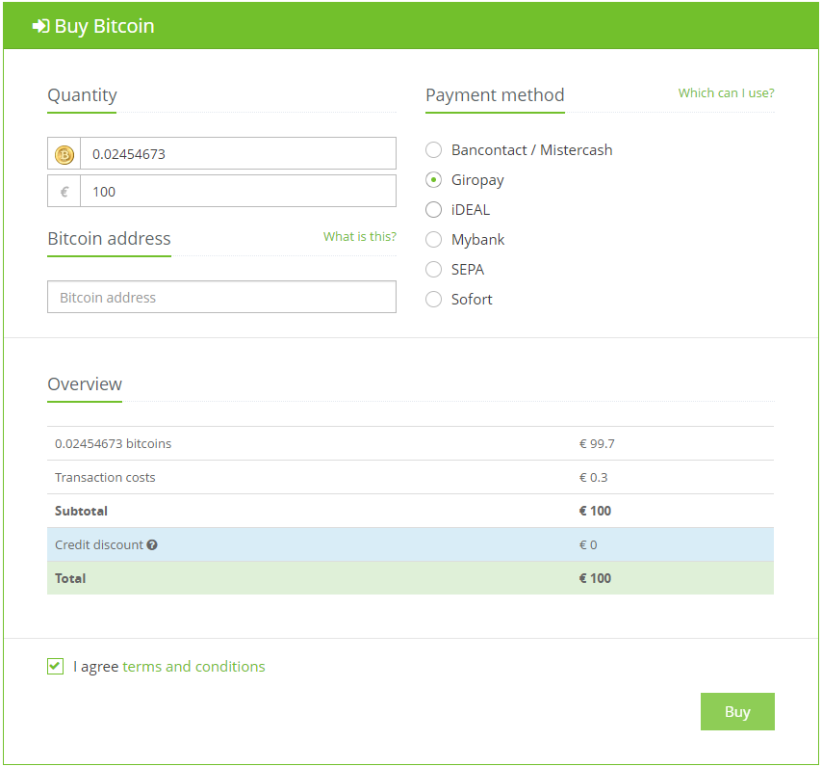Screen dimensions: 822x768
Task: Click the 'Subtotal' row label
Action: [81, 511]
